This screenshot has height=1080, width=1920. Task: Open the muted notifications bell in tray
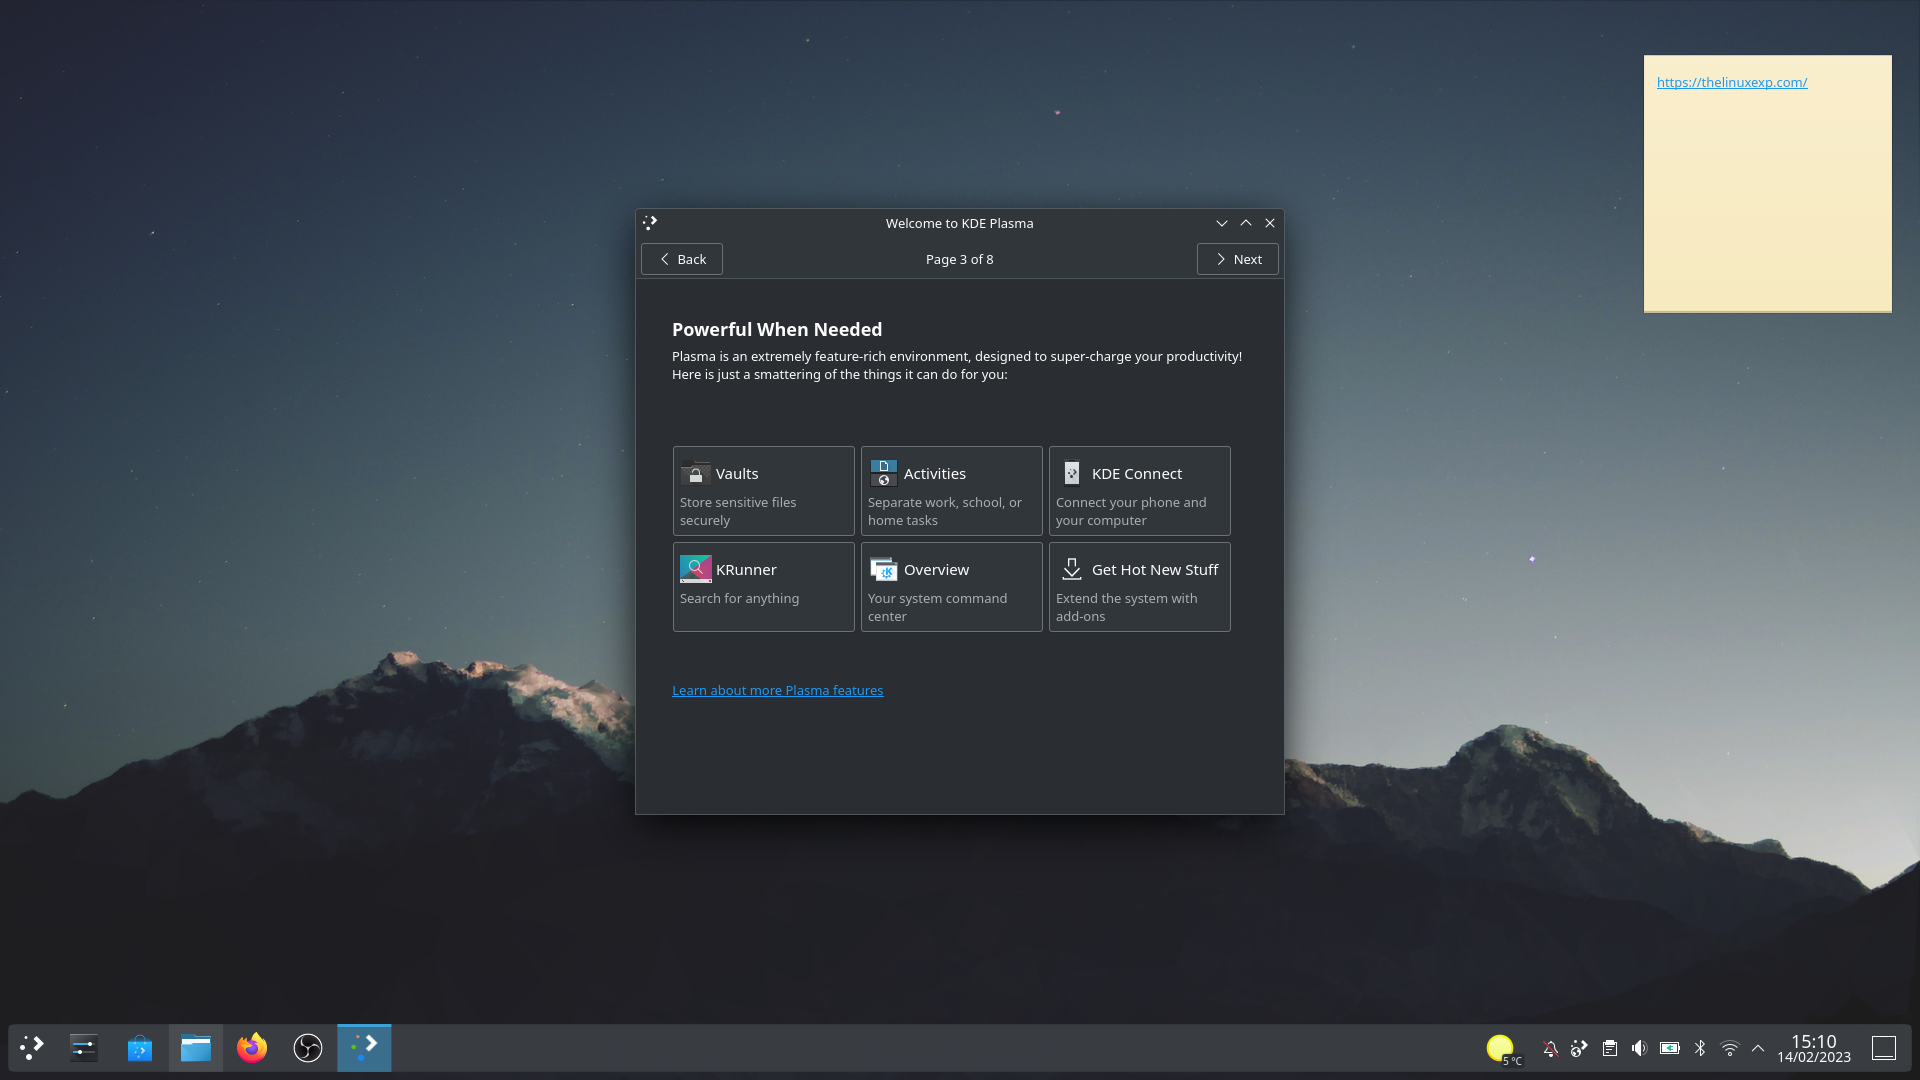pos(1550,1048)
